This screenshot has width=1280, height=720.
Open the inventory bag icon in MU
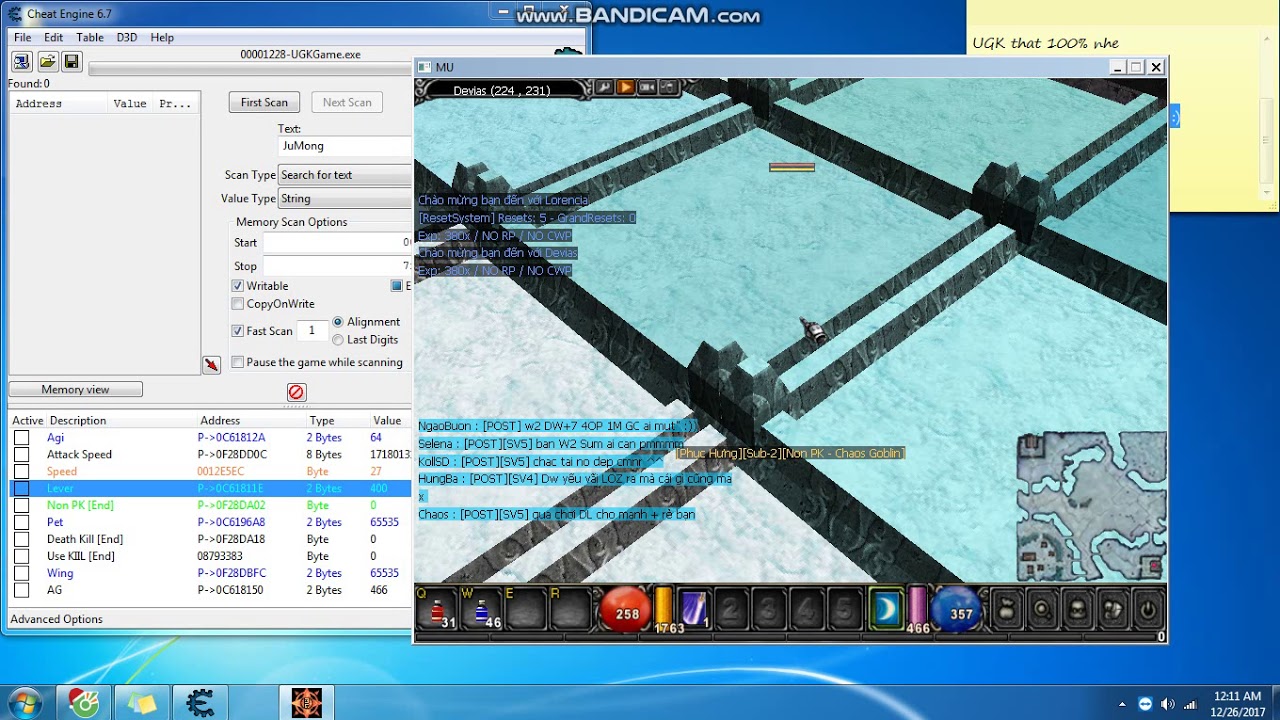pyautogui.click(x=1006, y=609)
